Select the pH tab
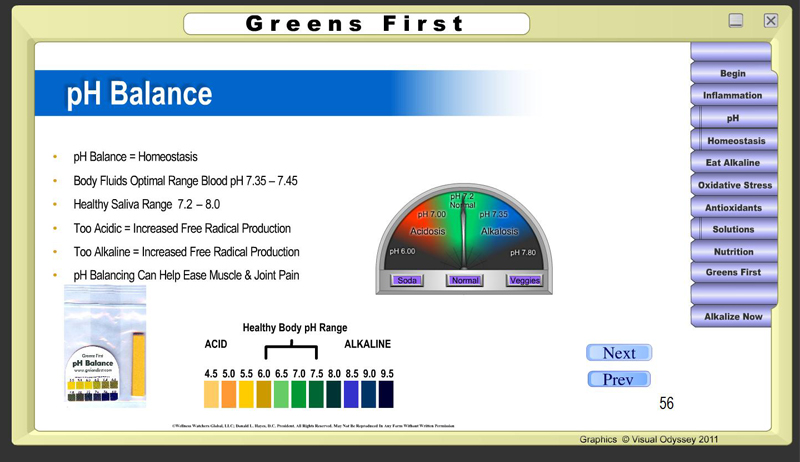Screen dimensions: 800x462 click(x=732, y=118)
